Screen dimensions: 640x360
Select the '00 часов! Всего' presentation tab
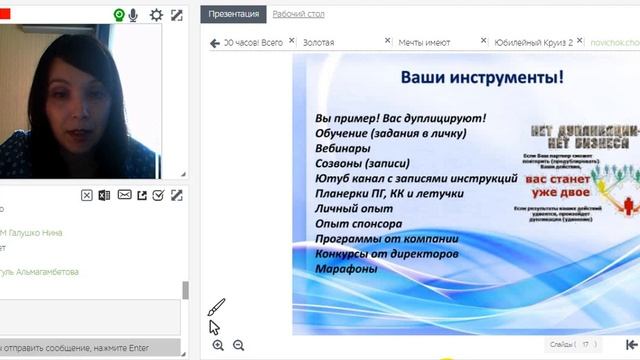pyautogui.click(x=253, y=42)
